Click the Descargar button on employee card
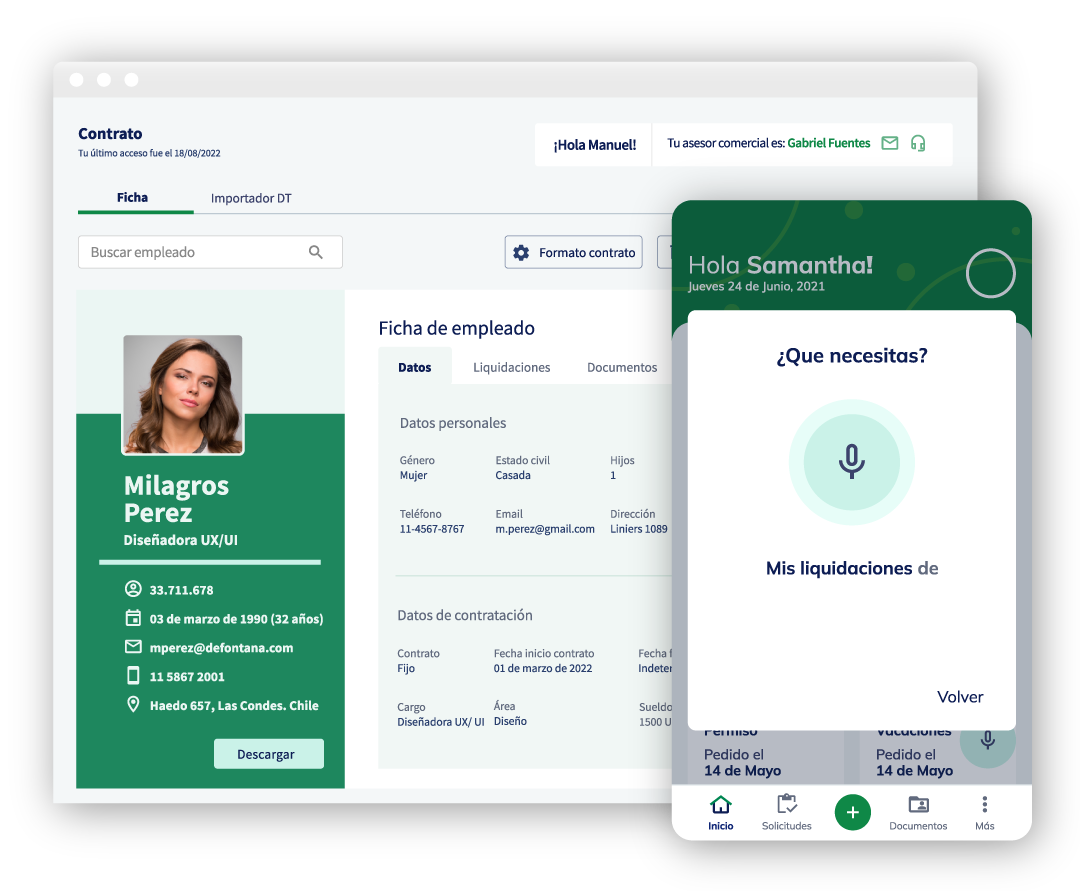 tap(268, 753)
